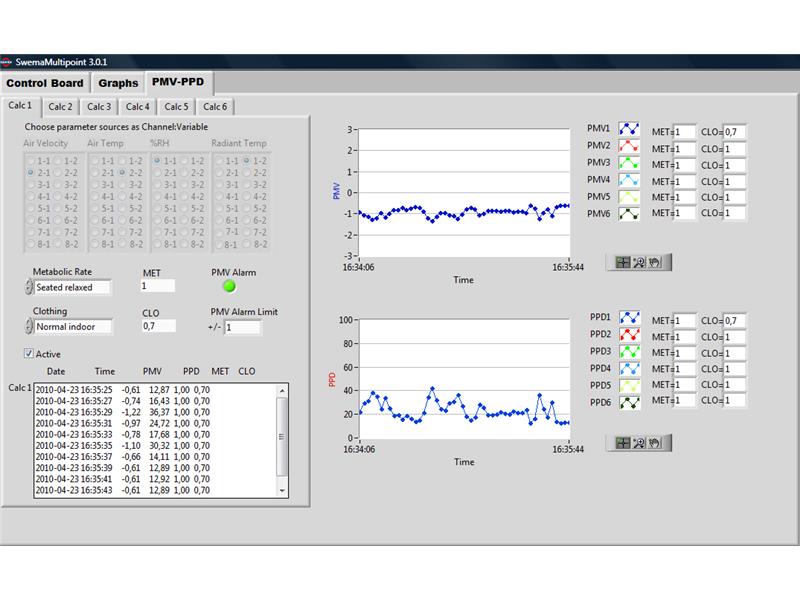Viewport: 800px width, 600px height.
Task: Select Air Velocity source 2-1
Action: click(31, 172)
